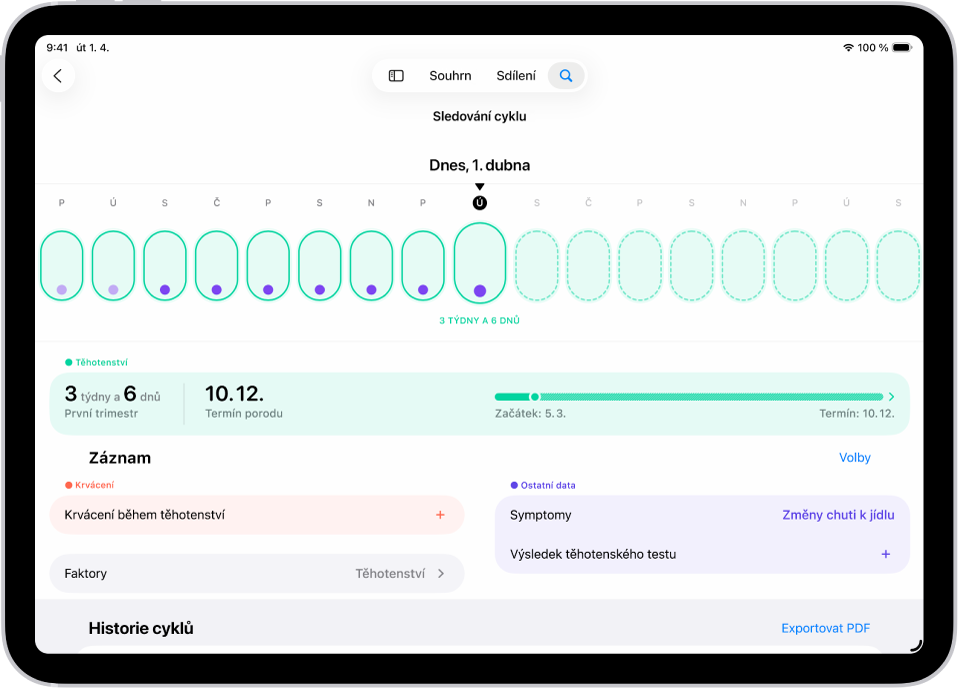
Task: Open search with the magnifier icon
Action: click(566, 76)
